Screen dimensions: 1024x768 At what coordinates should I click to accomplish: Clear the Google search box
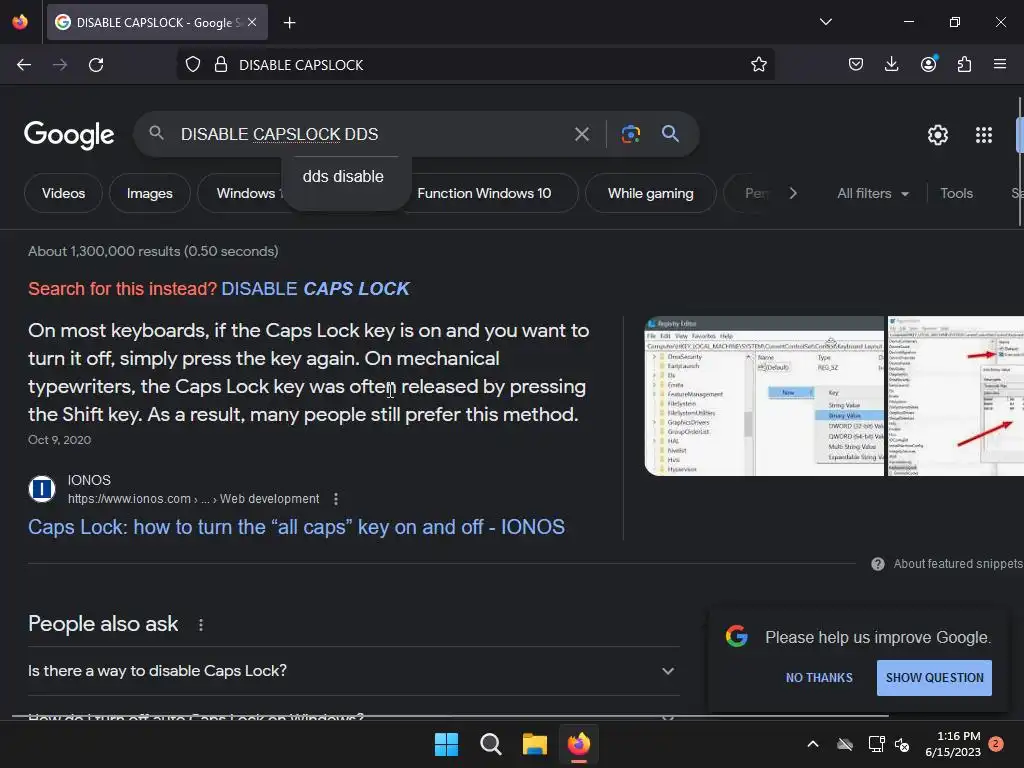(x=581, y=135)
